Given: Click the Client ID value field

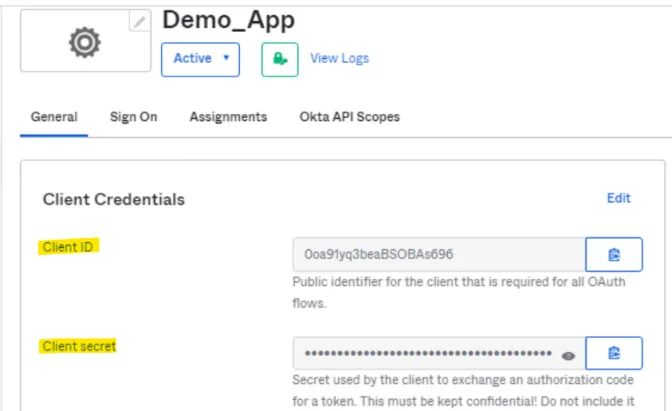Looking at the screenshot, I should tap(439, 254).
